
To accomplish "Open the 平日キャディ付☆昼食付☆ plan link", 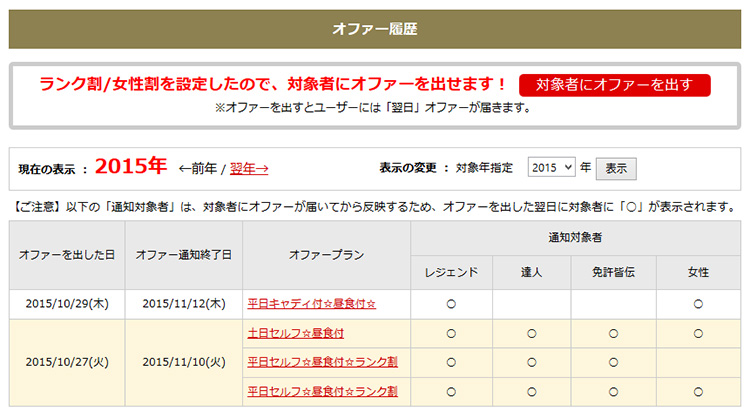I will point(311,304).
